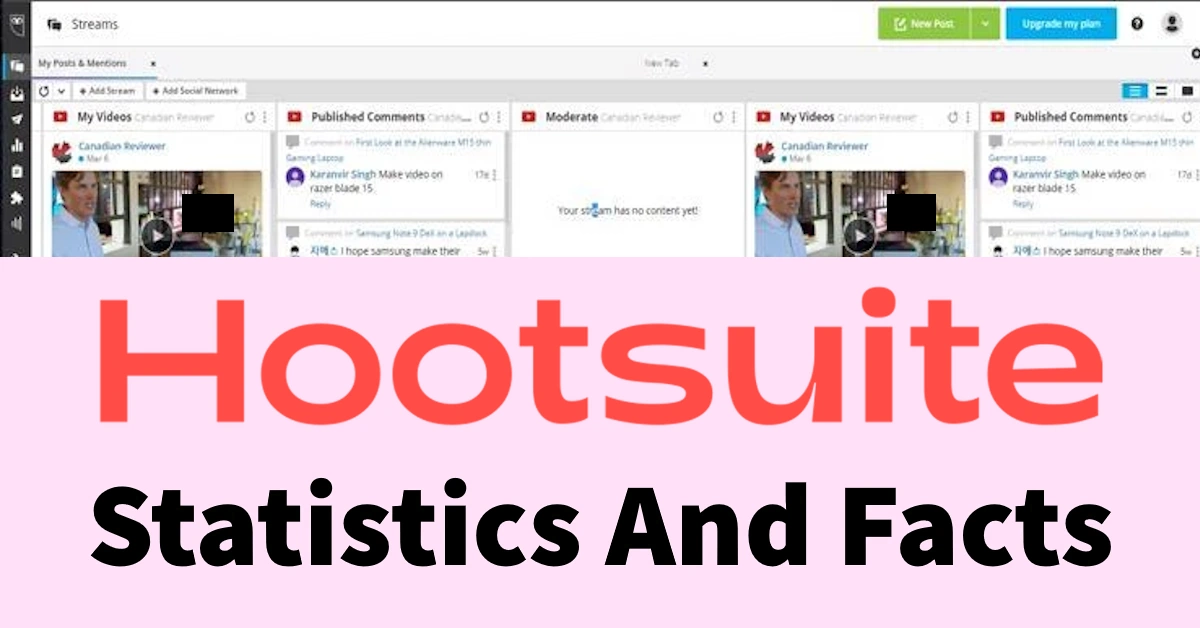Open the right My Videos stream options menu
Viewport: 1200px width, 628px height.
tap(967, 117)
